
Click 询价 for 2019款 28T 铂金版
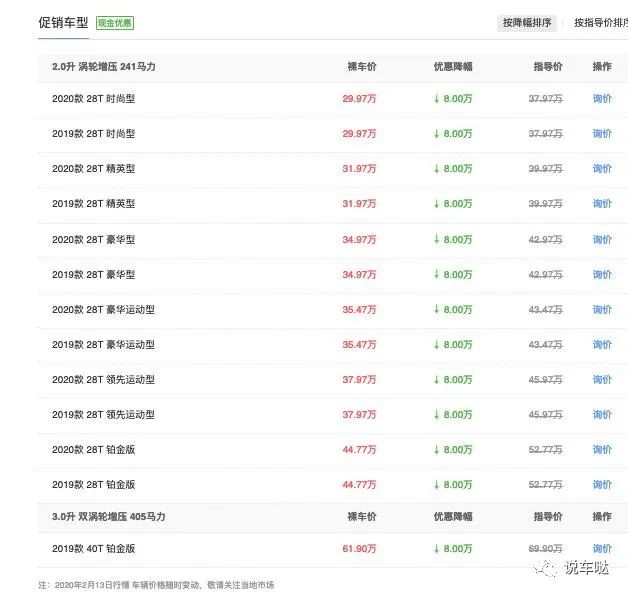tap(602, 485)
